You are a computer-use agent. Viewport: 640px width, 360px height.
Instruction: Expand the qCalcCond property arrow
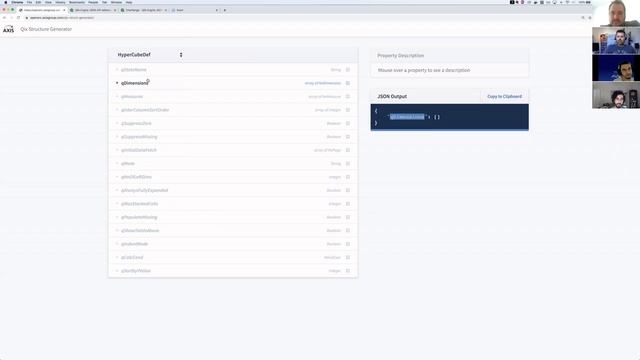click(x=117, y=258)
